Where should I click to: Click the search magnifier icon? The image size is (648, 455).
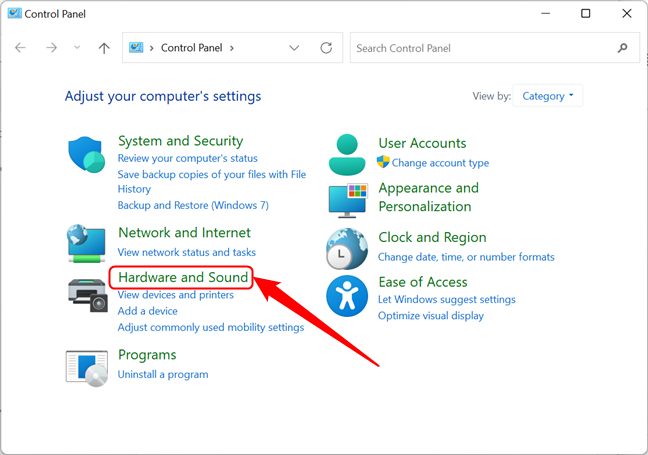[x=622, y=48]
